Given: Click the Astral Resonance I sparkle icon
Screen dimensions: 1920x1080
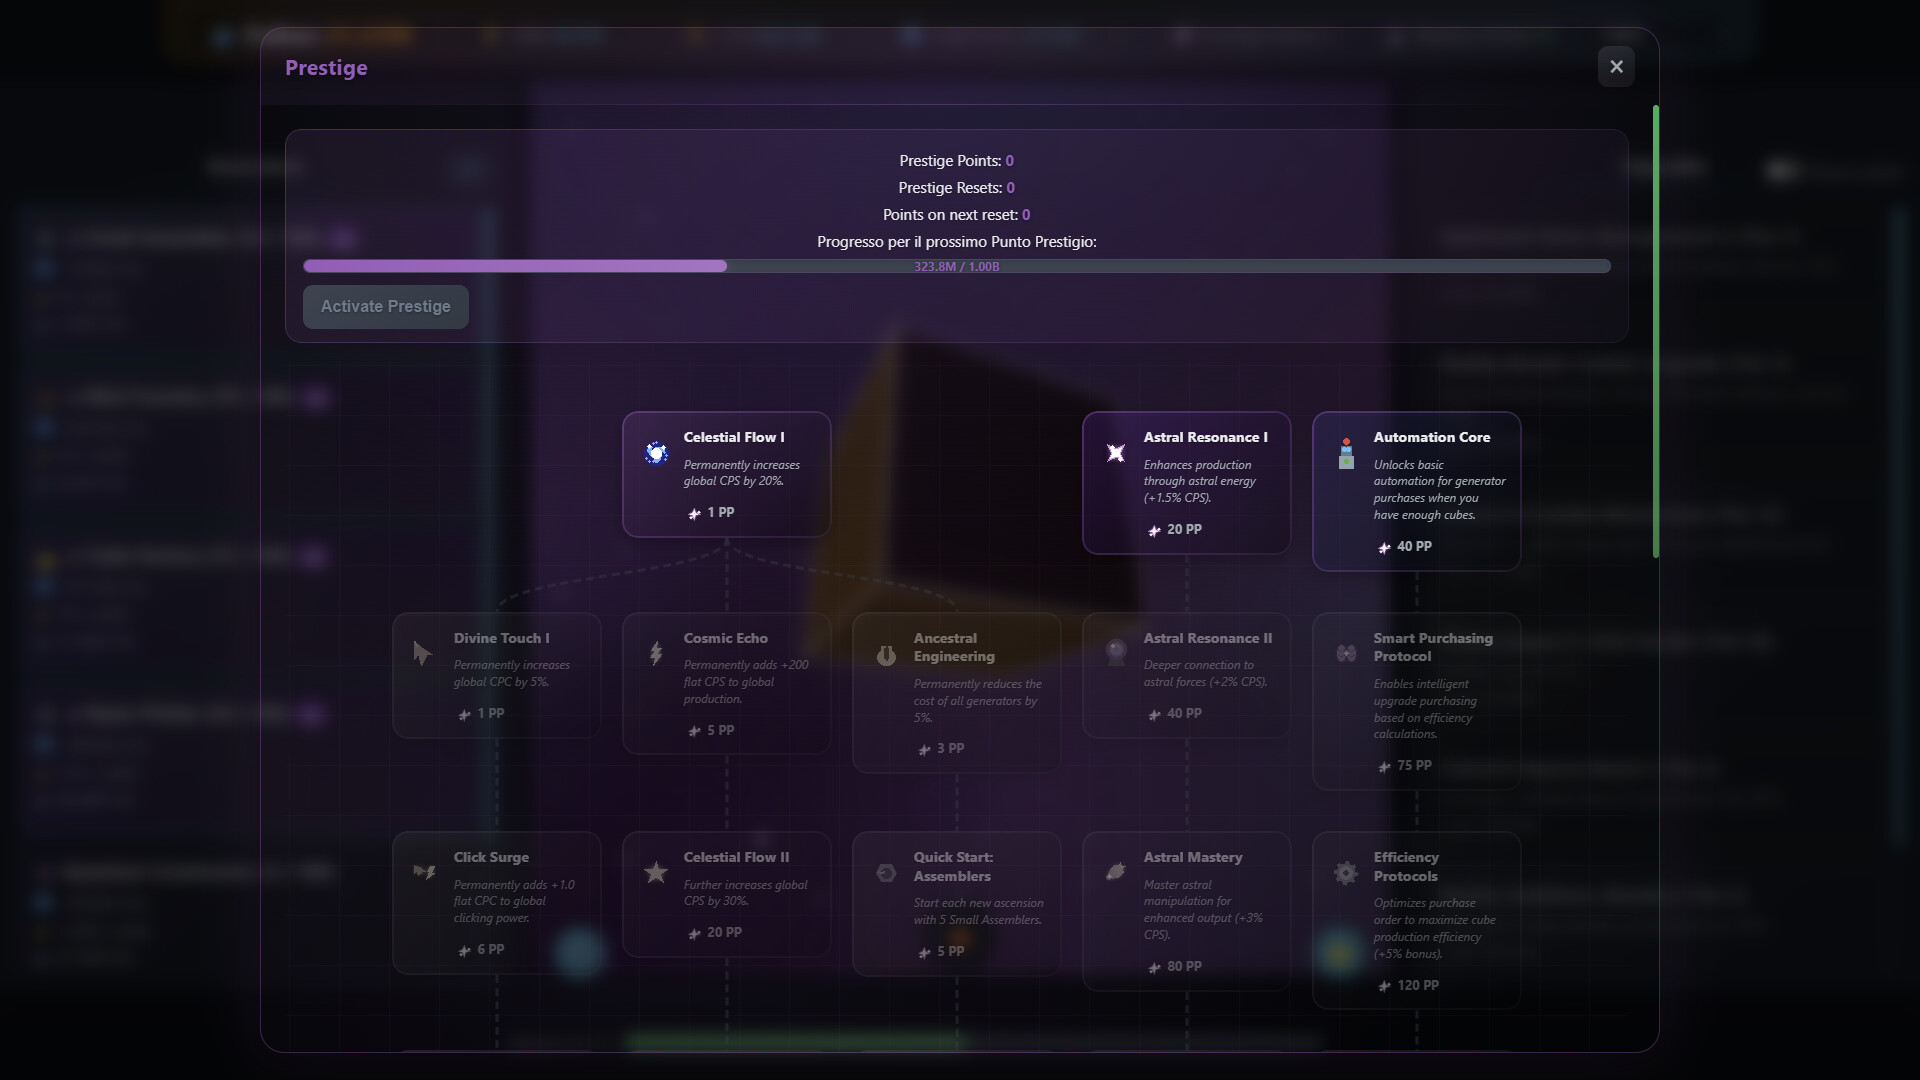Looking at the screenshot, I should [x=1115, y=453].
